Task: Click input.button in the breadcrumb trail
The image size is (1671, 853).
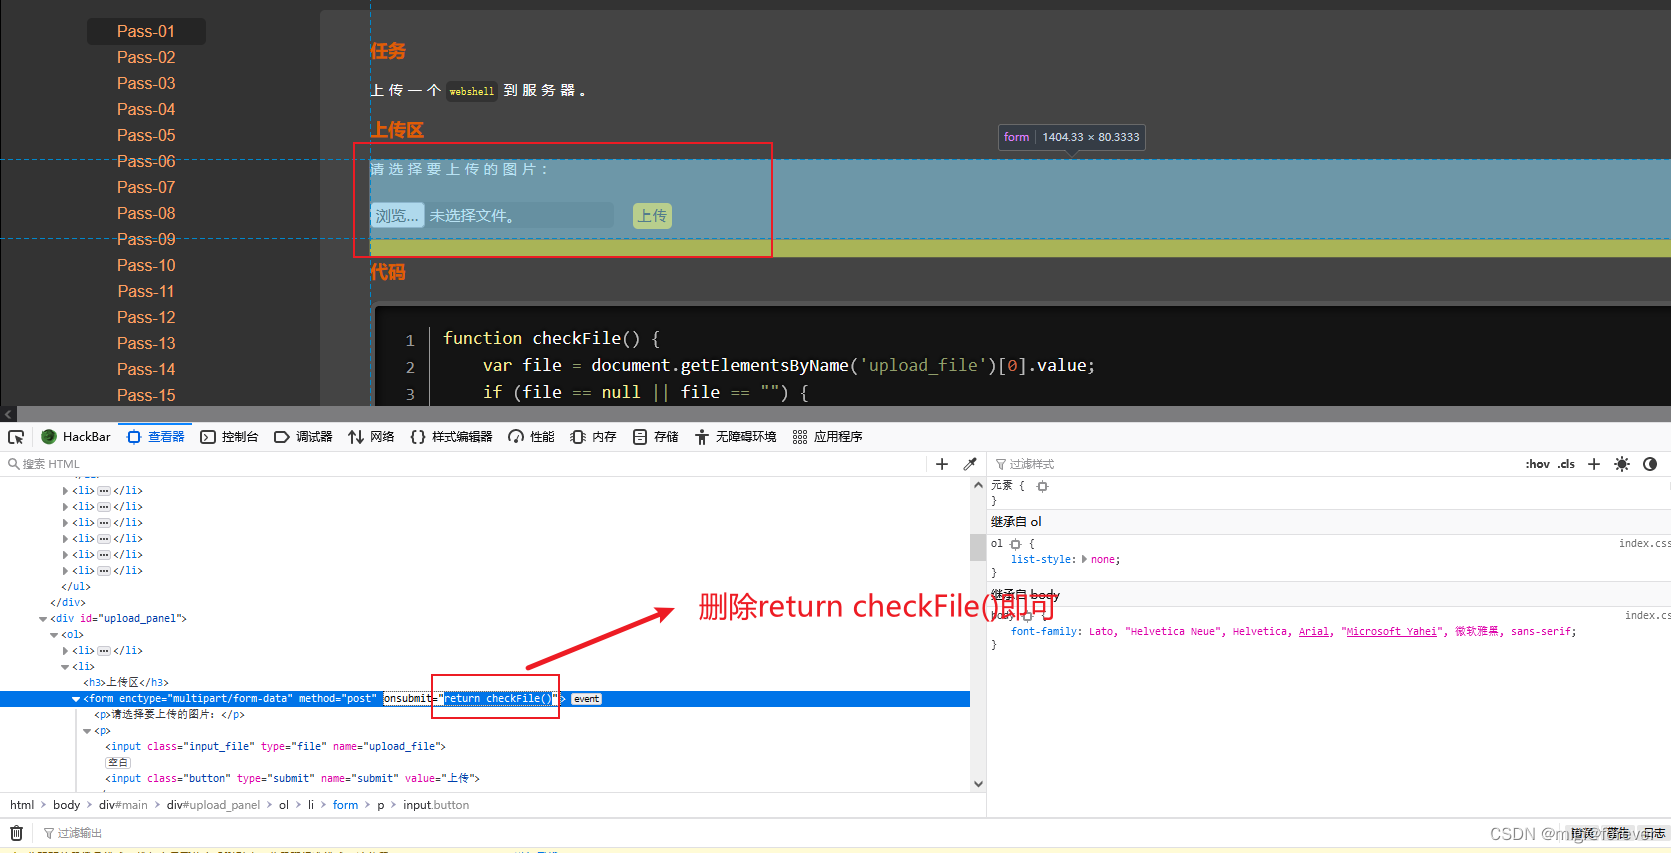Action: (x=436, y=805)
